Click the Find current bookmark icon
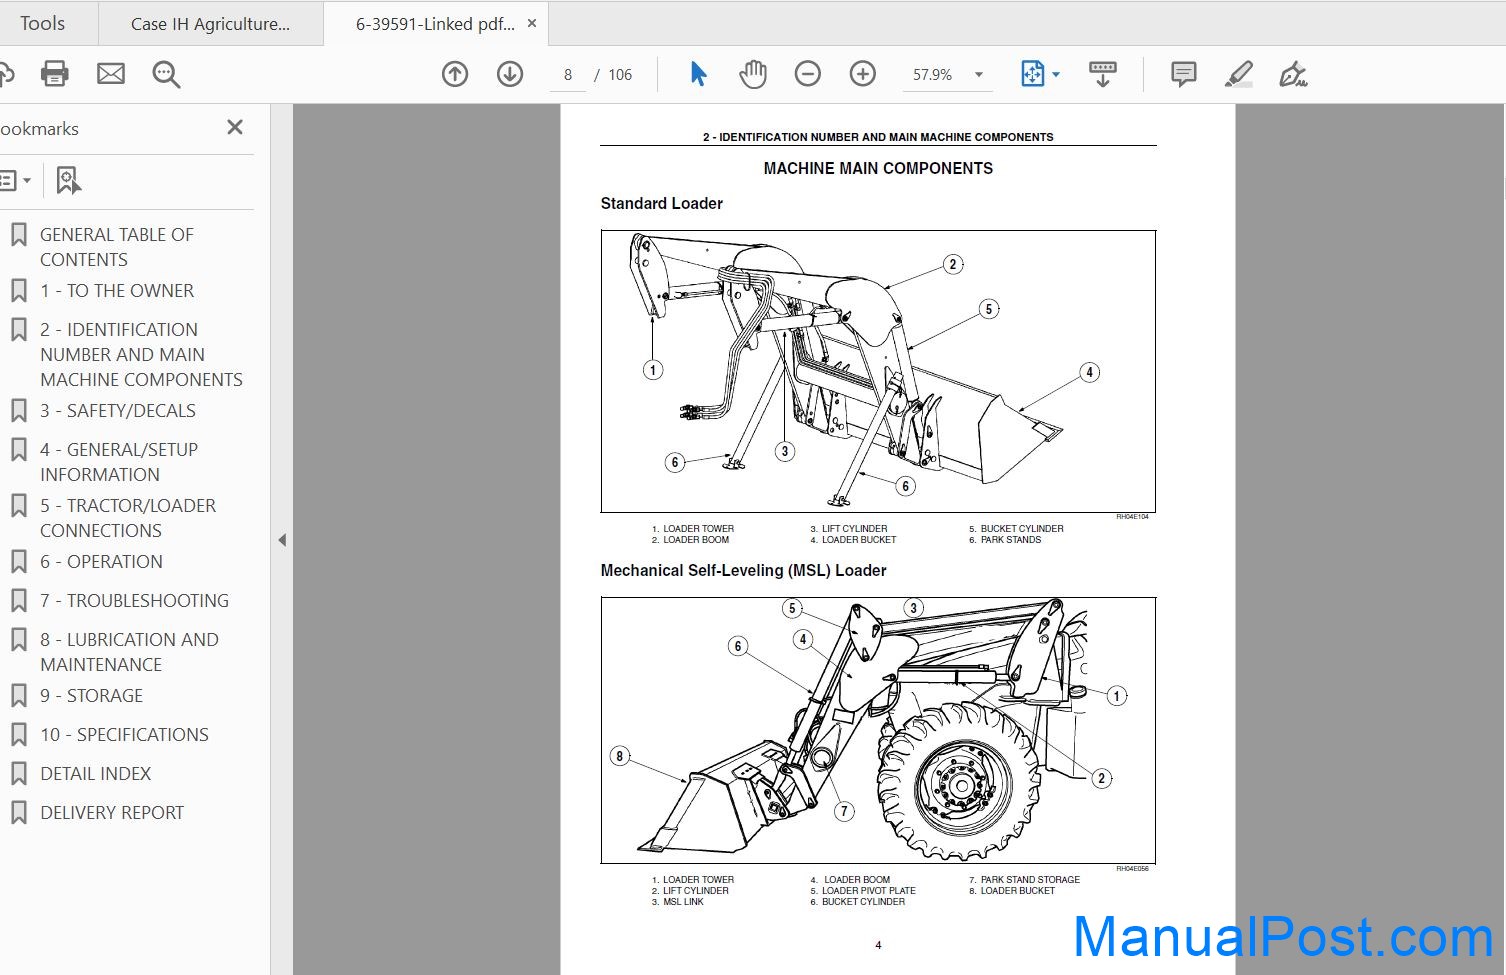The width and height of the screenshot is (1506, 975). [68, 181]
